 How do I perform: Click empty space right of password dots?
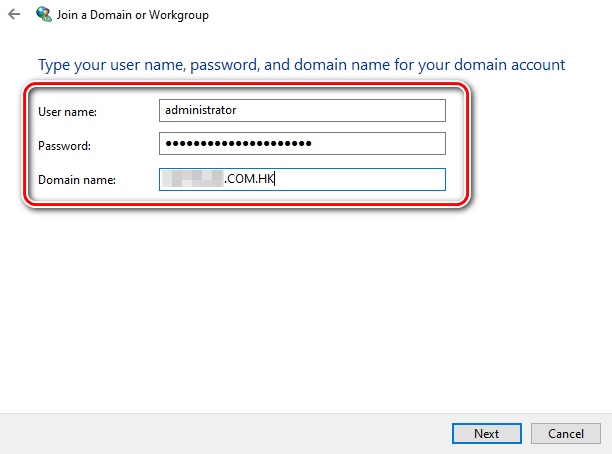click(x=380, y=145)
